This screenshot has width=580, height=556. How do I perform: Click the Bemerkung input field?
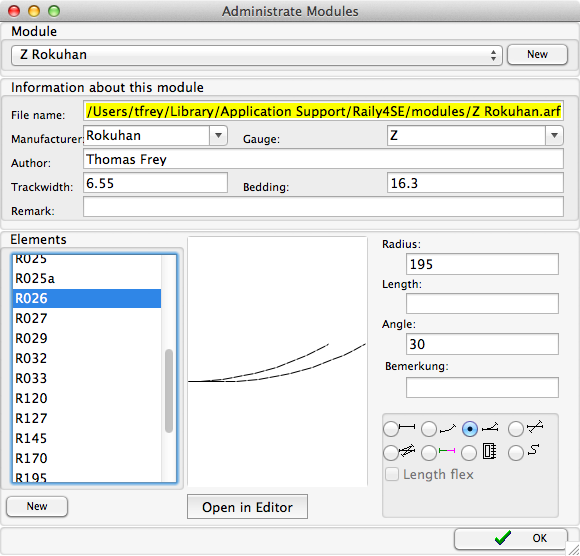(482, 388)
